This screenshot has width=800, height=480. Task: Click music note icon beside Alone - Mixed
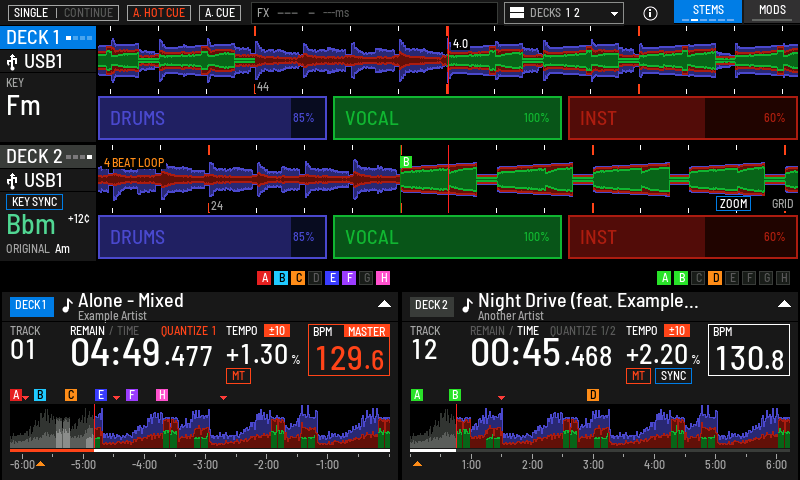[x=67, y=305]
